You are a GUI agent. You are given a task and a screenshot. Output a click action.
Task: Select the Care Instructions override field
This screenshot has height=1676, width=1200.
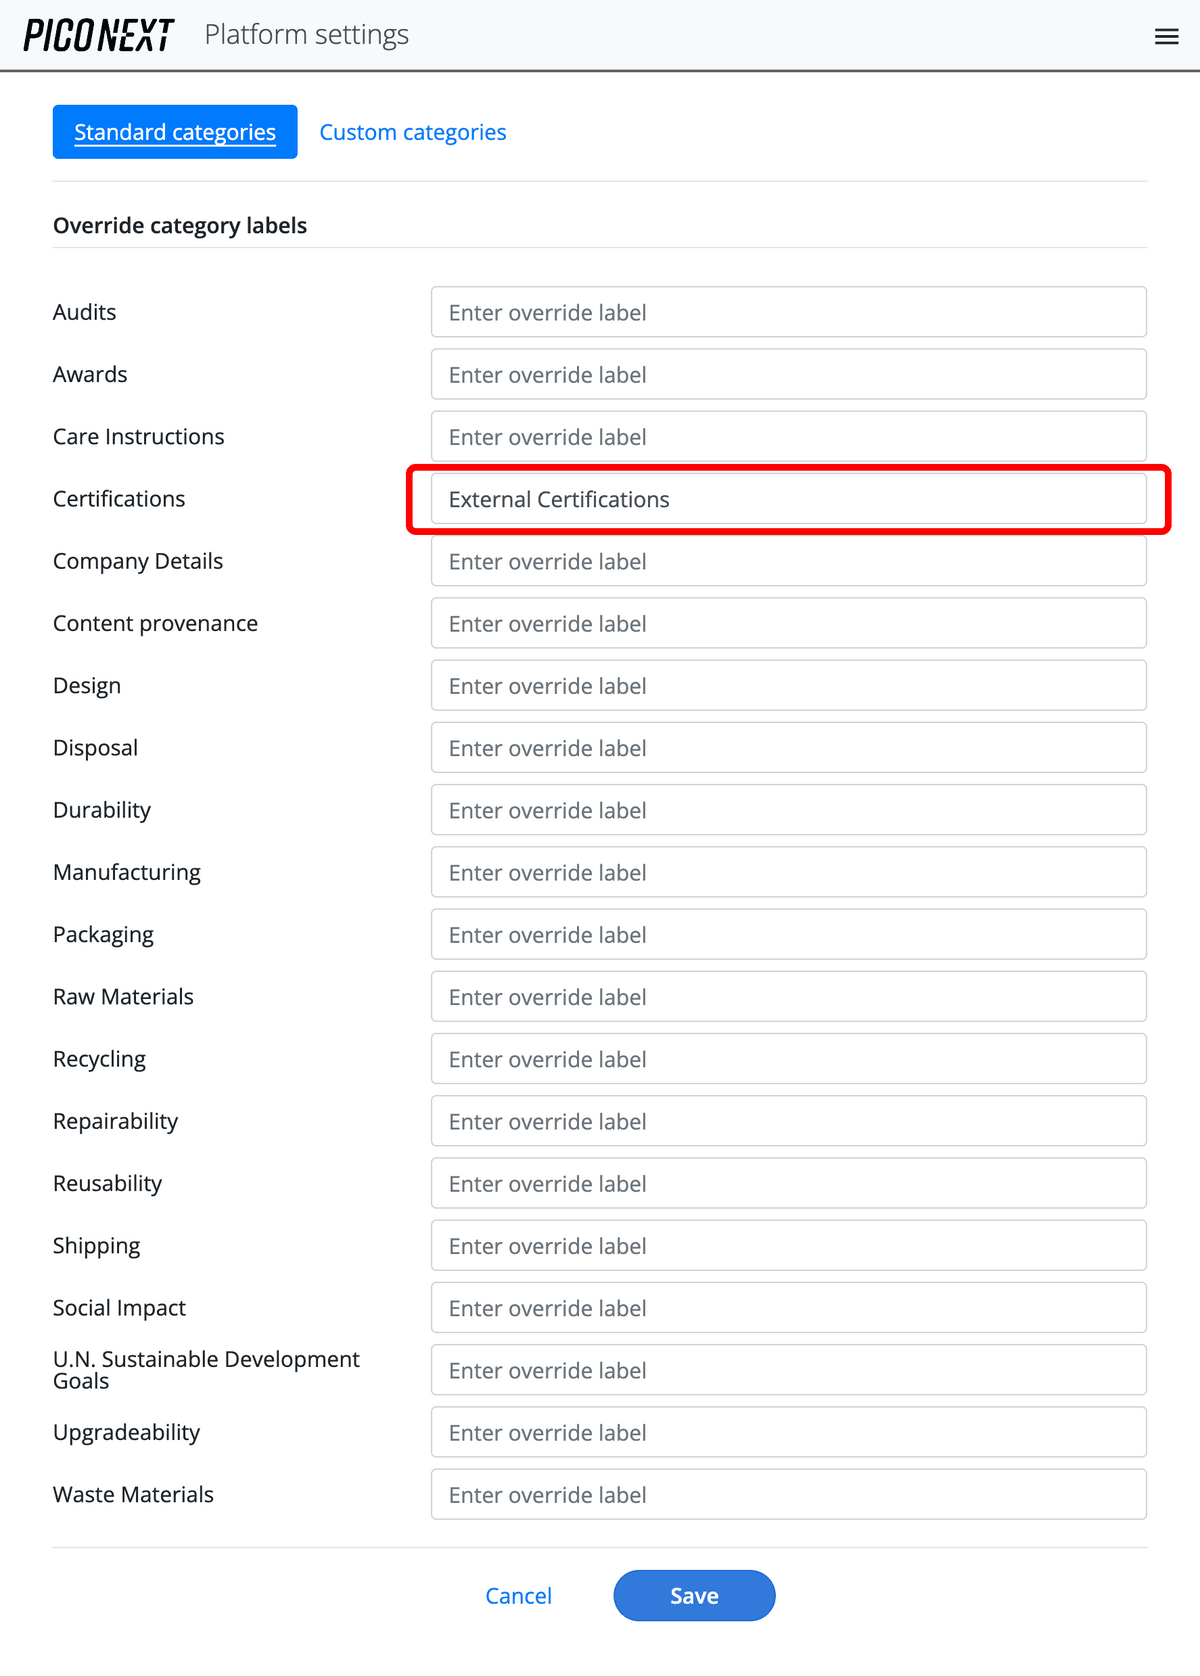coord(788,436)
